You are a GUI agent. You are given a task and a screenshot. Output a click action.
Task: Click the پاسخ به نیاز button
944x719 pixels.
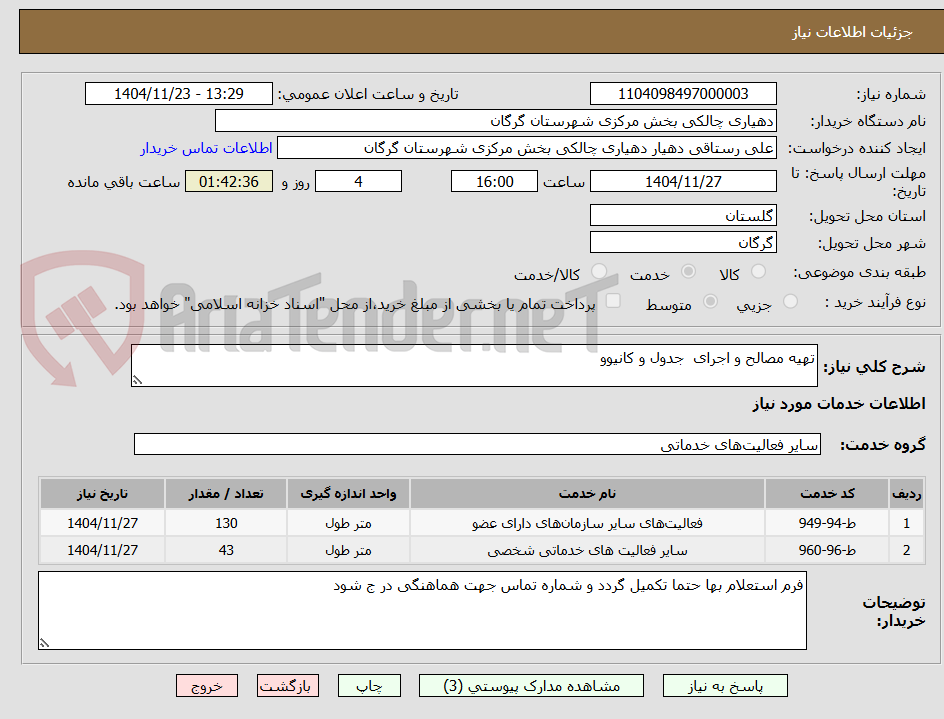[725, 686]
